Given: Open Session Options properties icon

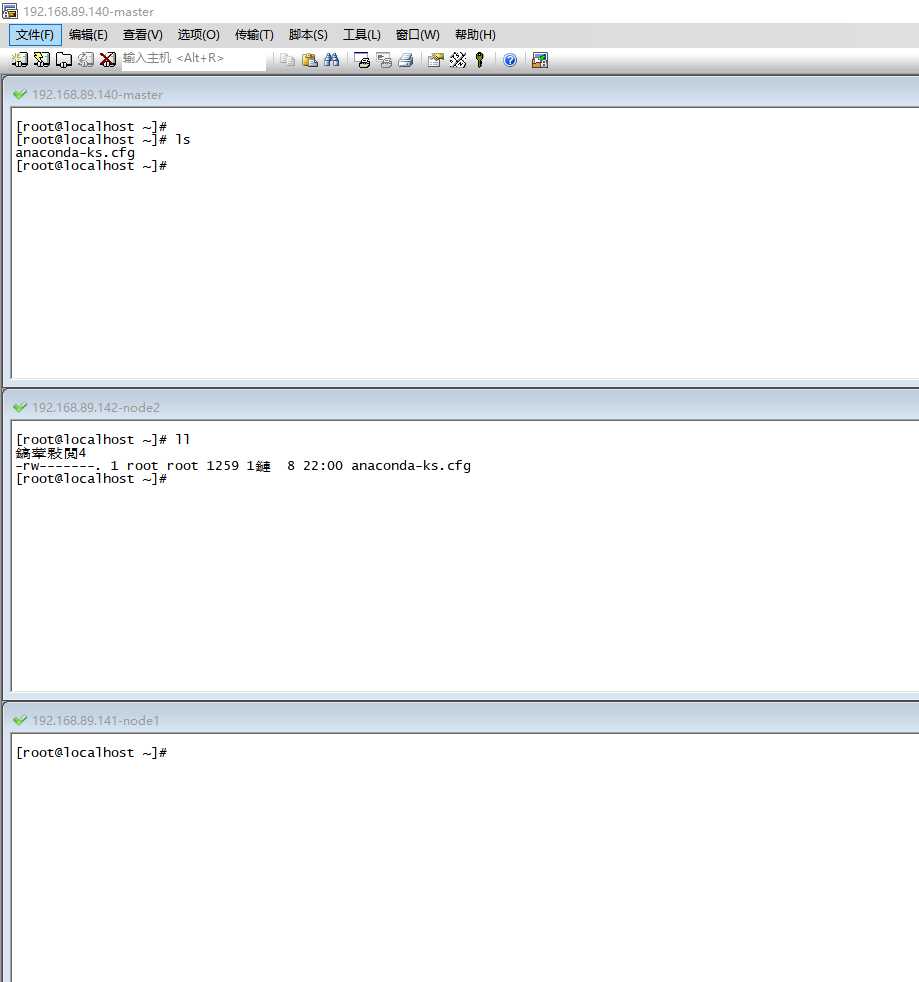Looking at the screenshot, I should coord(435,59).
